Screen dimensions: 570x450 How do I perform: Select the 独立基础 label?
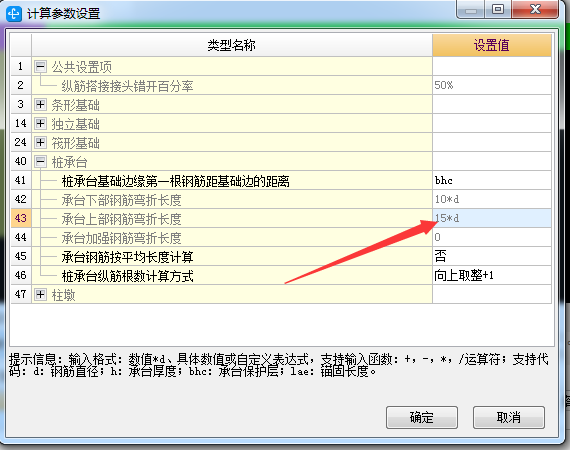pyautogui.click(x=75, y=124)
